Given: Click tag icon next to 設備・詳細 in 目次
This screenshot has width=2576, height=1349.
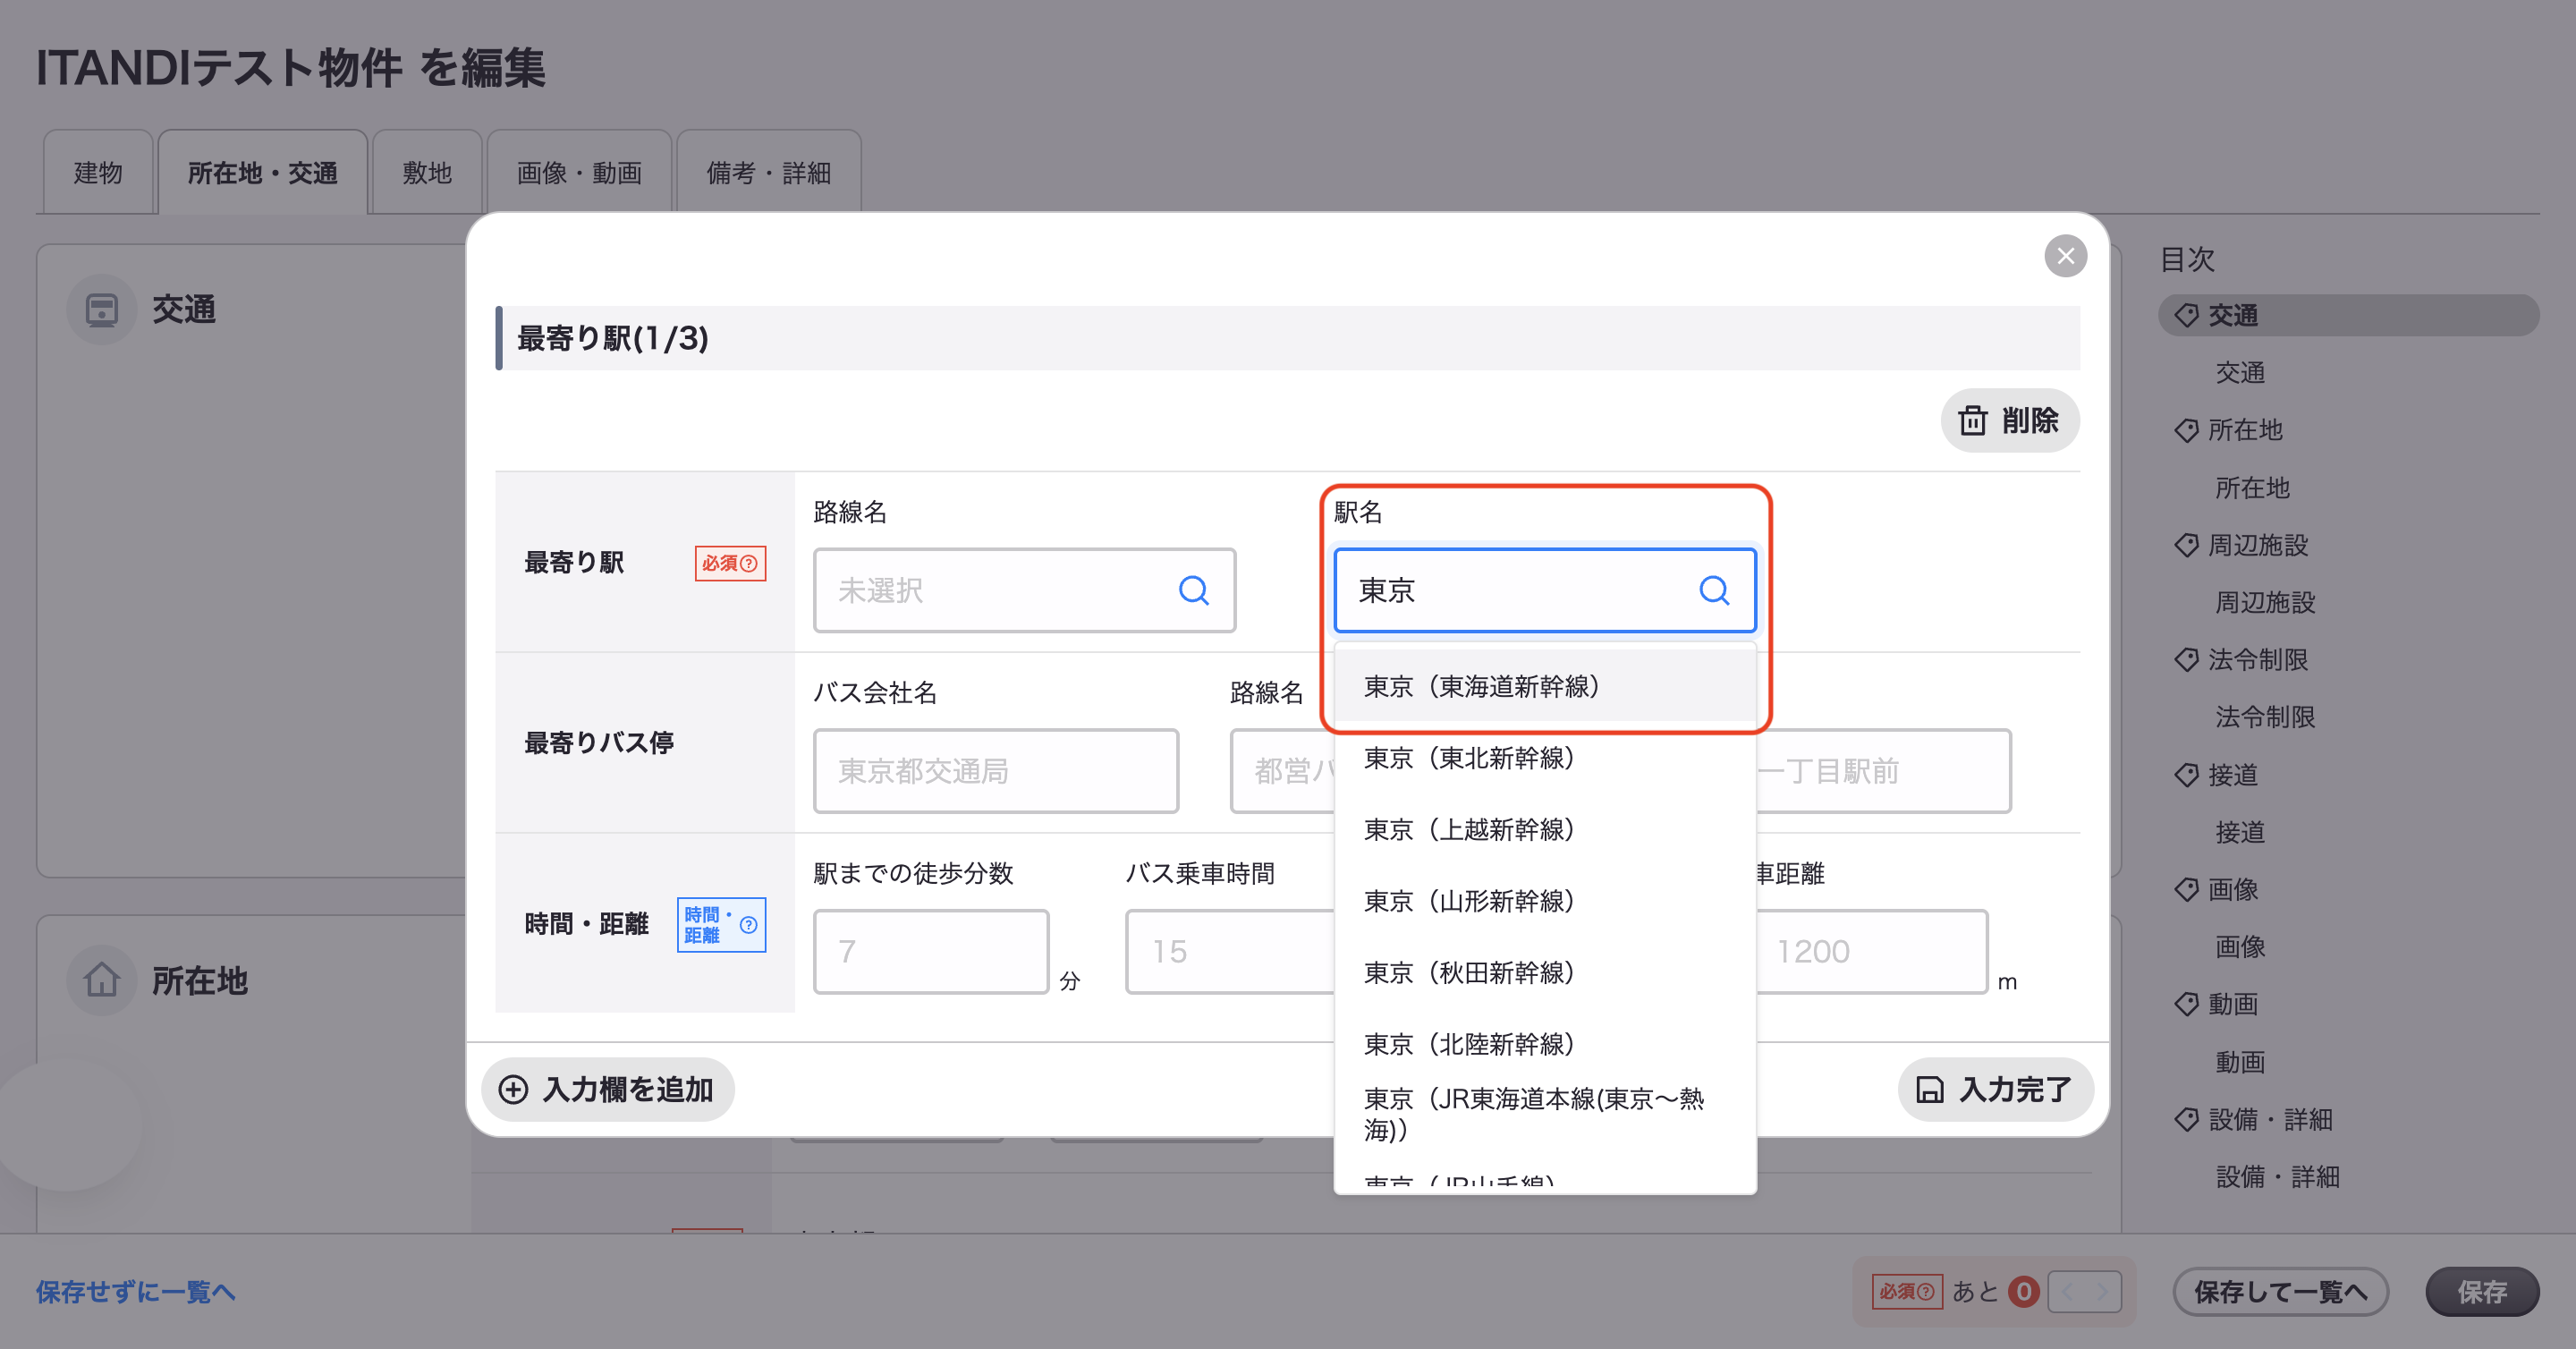Looking at the screenshot, I should [x=2186, y=1119].
